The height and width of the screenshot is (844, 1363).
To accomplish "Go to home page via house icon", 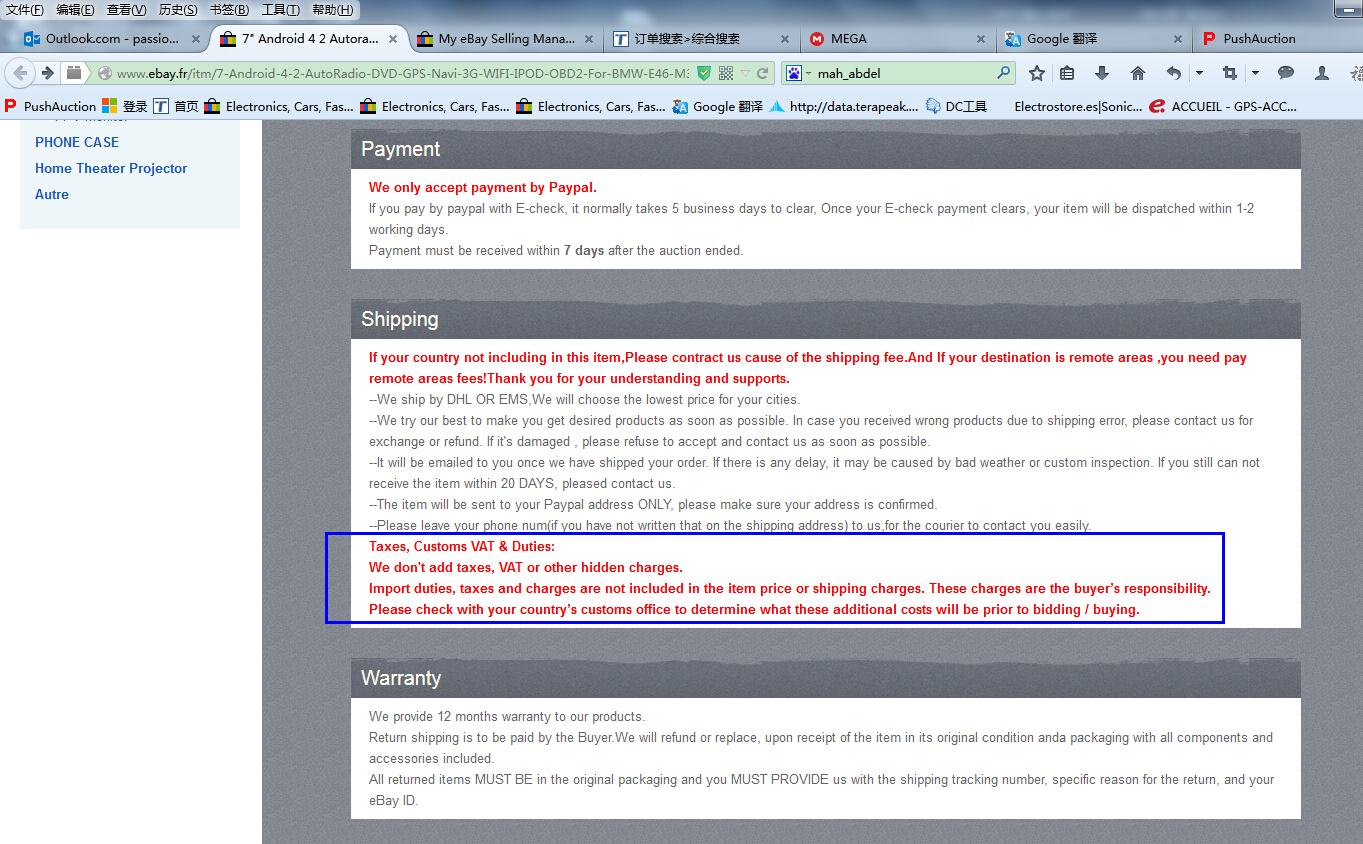I will (x=1137, y=73).
